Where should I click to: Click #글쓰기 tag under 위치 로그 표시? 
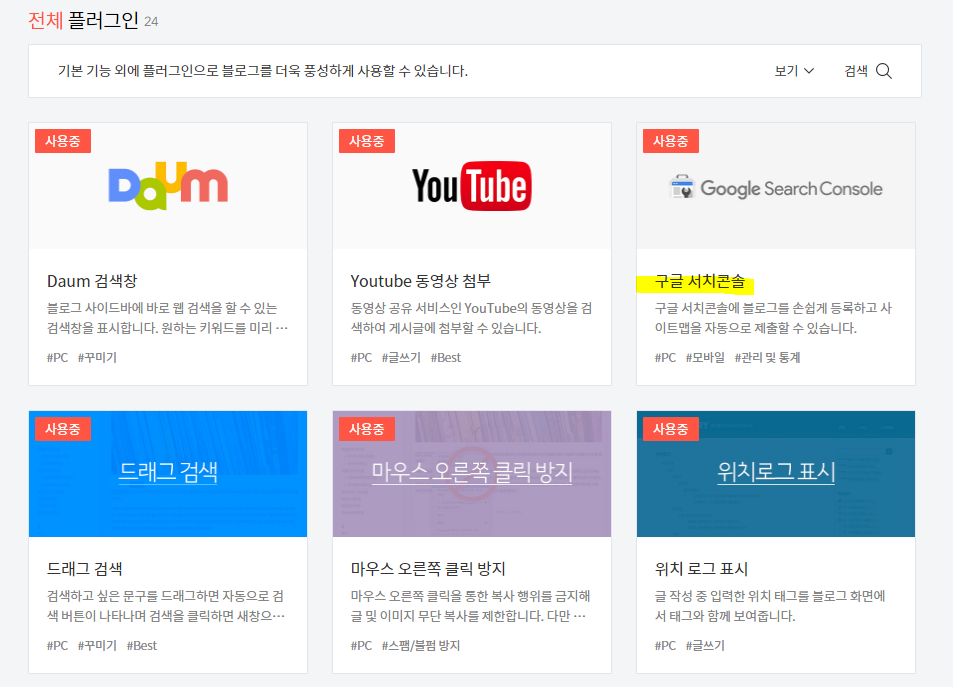pos(705,646)
